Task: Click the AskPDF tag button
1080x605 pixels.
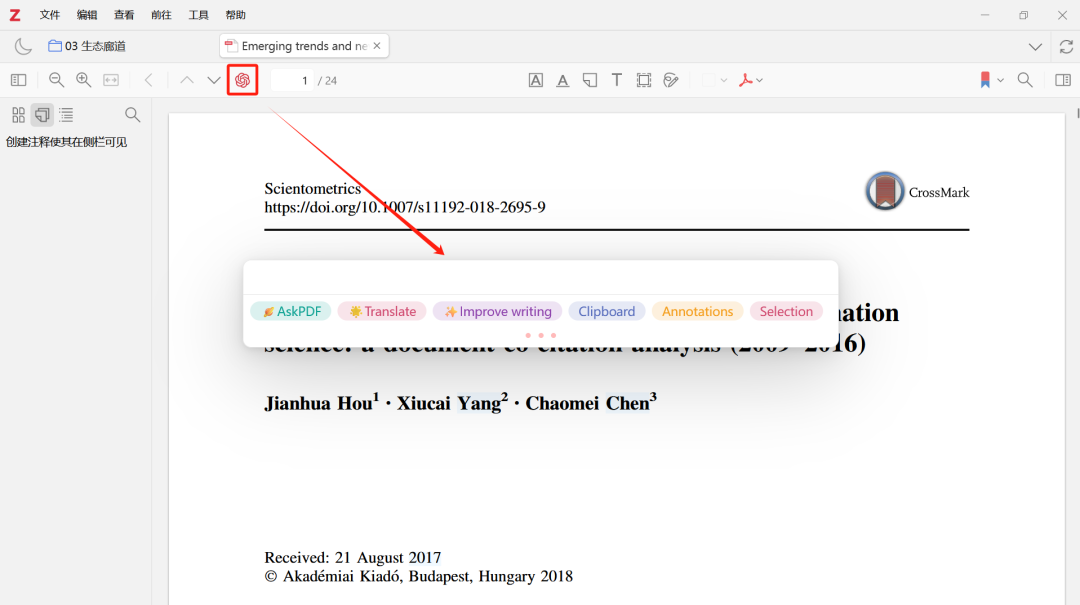Action: click(x=291, y=311)
